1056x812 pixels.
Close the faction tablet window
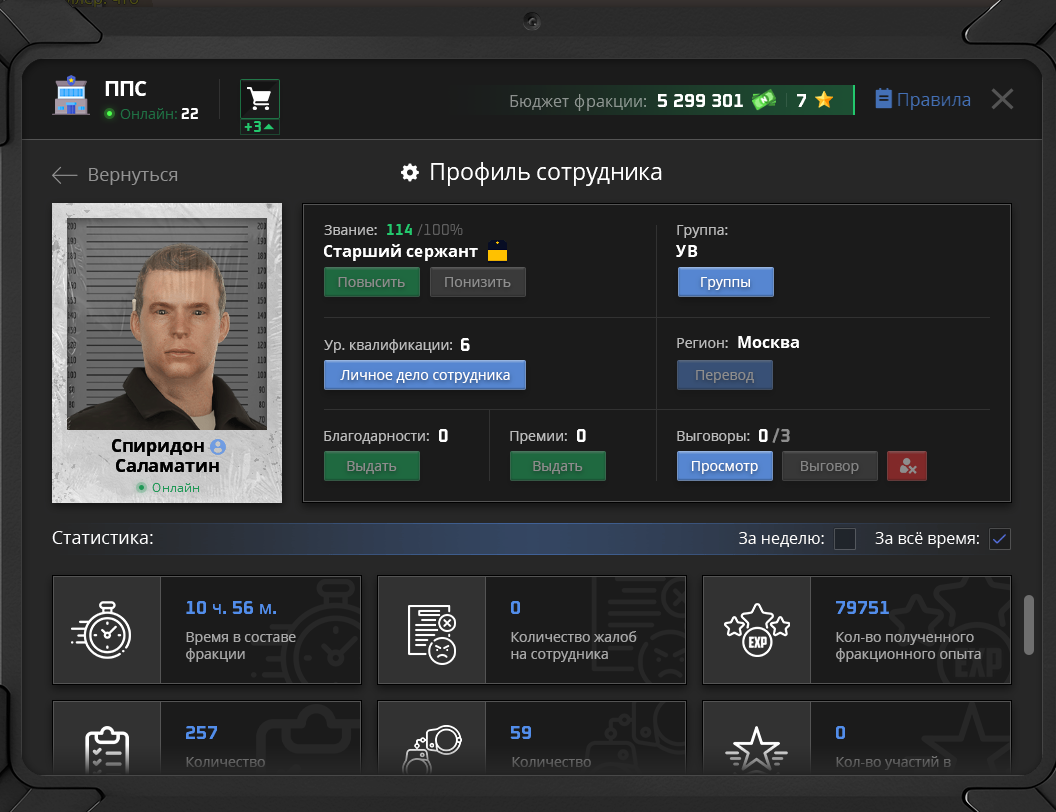coord(1002,100)
